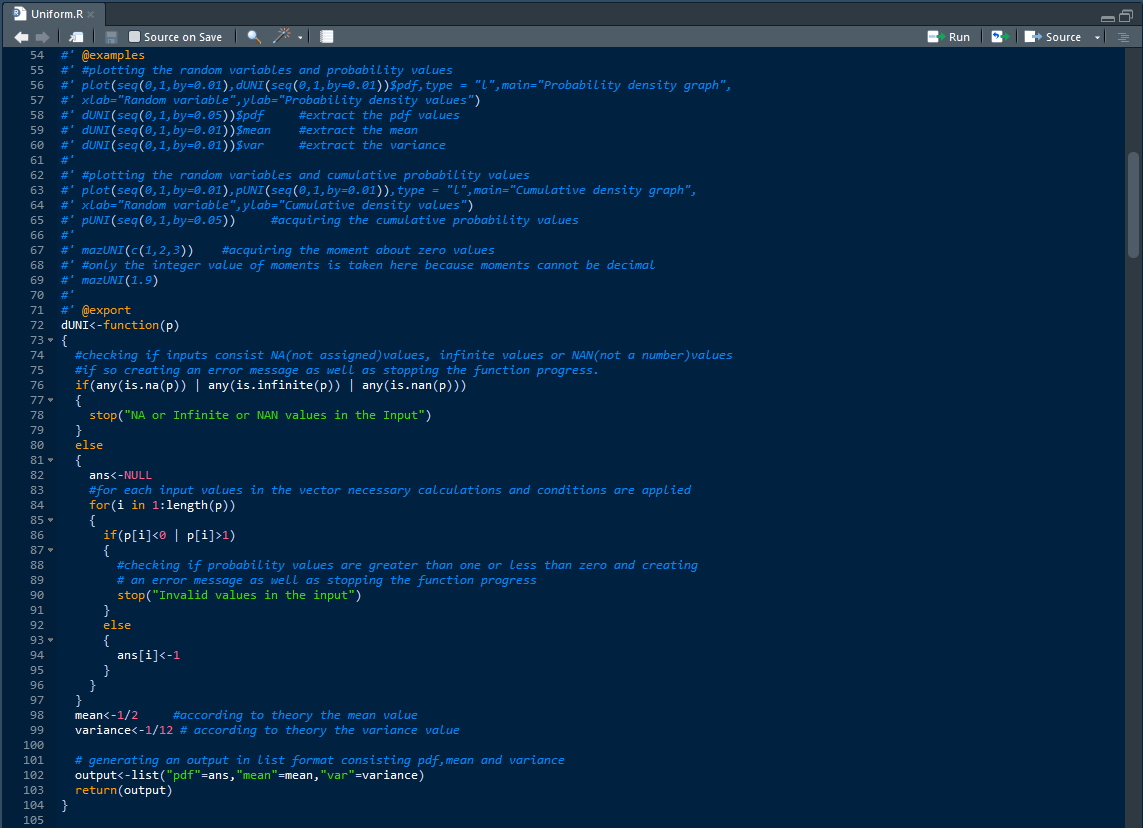Screen dimensions: 1143x828
Task: Place cursor on the '@export' tag
Action: click(106, 310)
